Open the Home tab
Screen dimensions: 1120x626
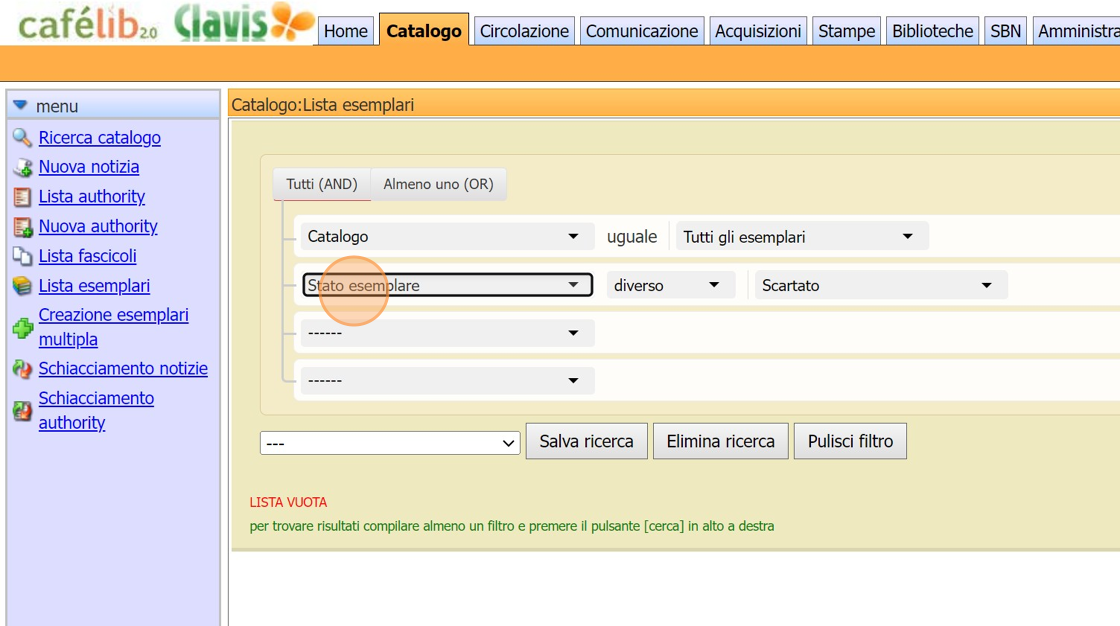346,31
